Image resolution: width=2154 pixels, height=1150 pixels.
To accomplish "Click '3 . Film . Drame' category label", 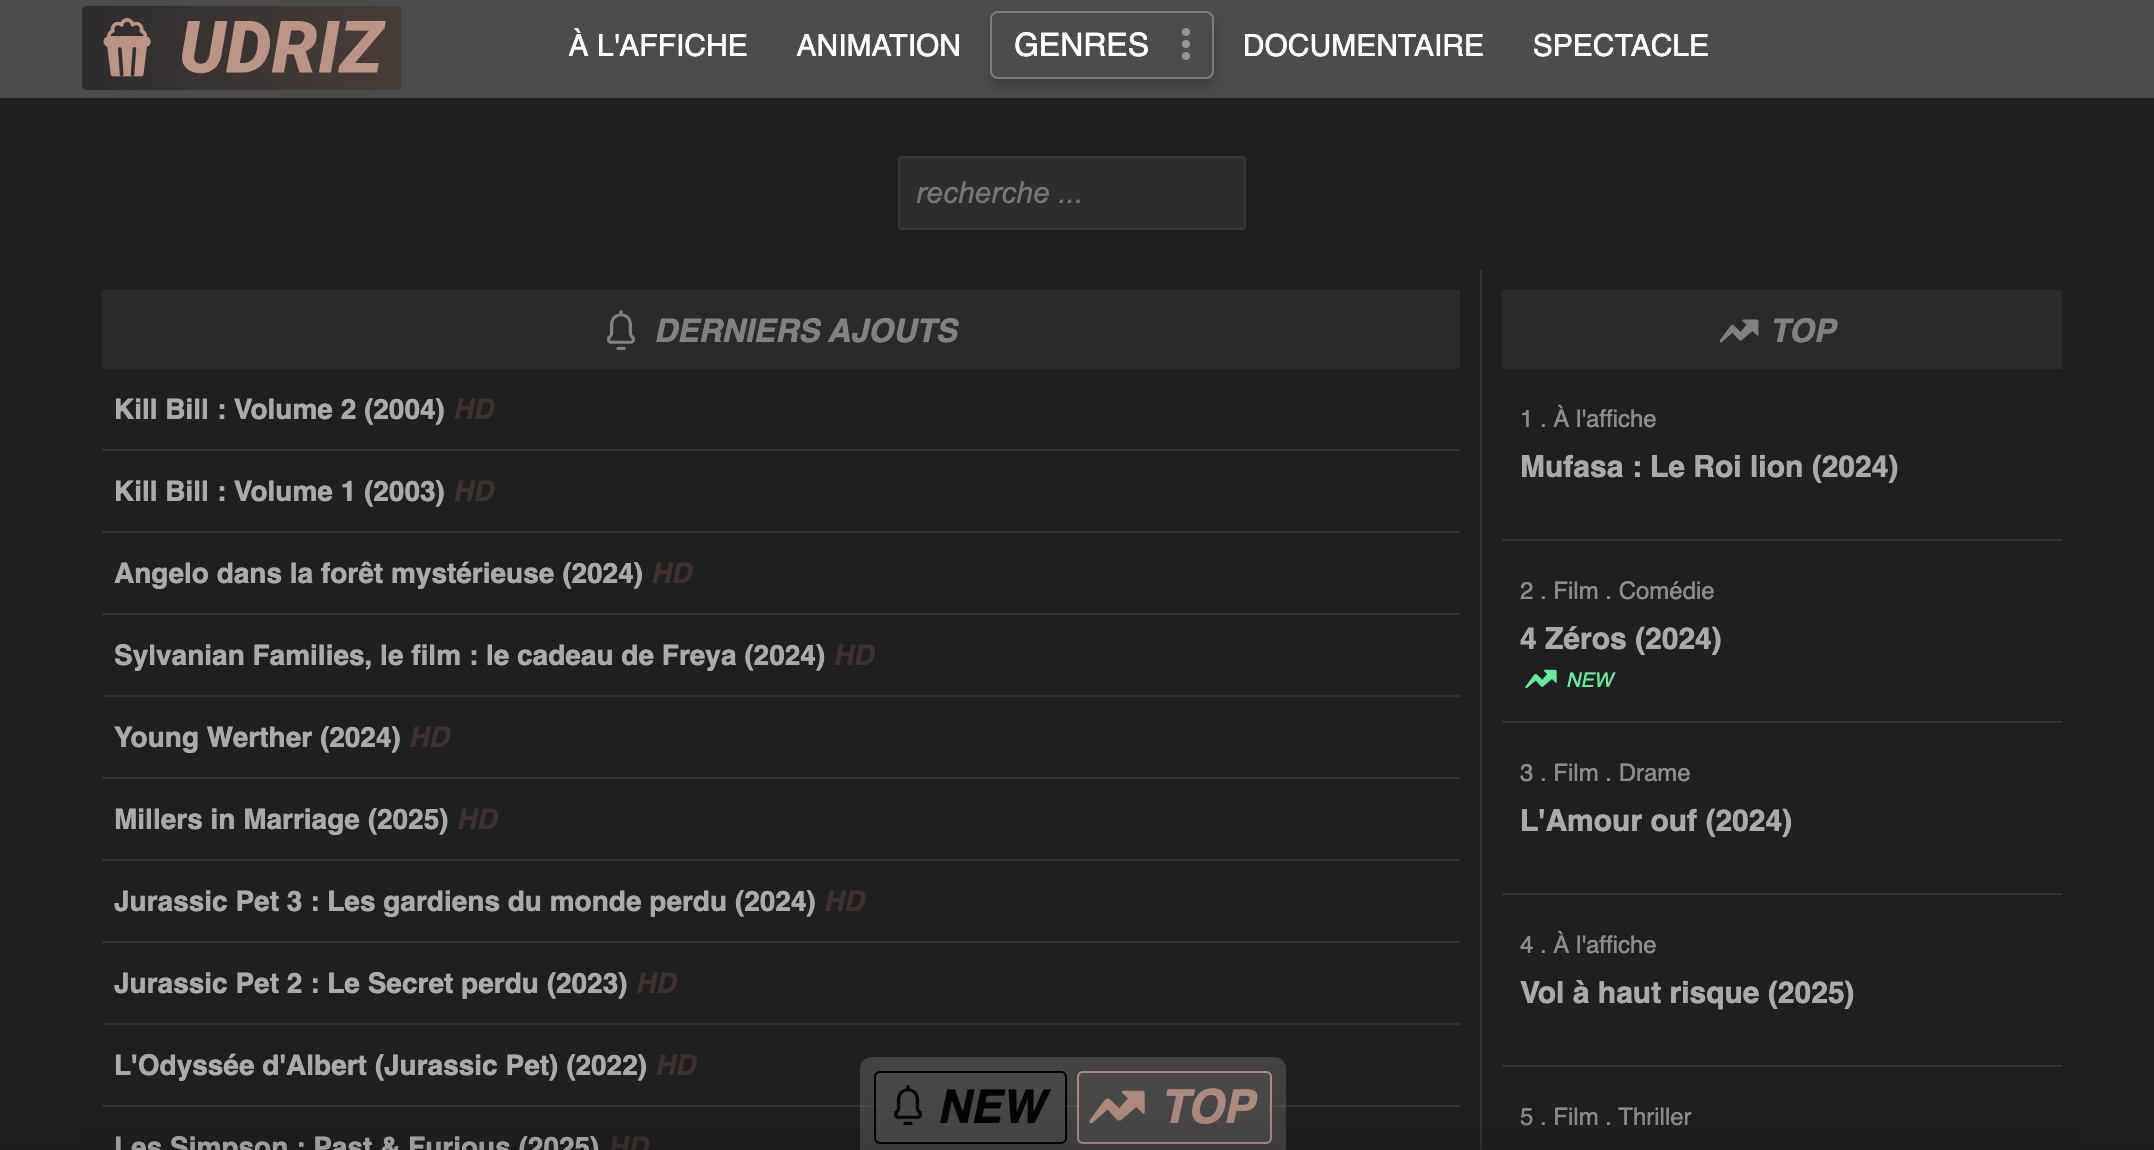I will [1605, 773].
